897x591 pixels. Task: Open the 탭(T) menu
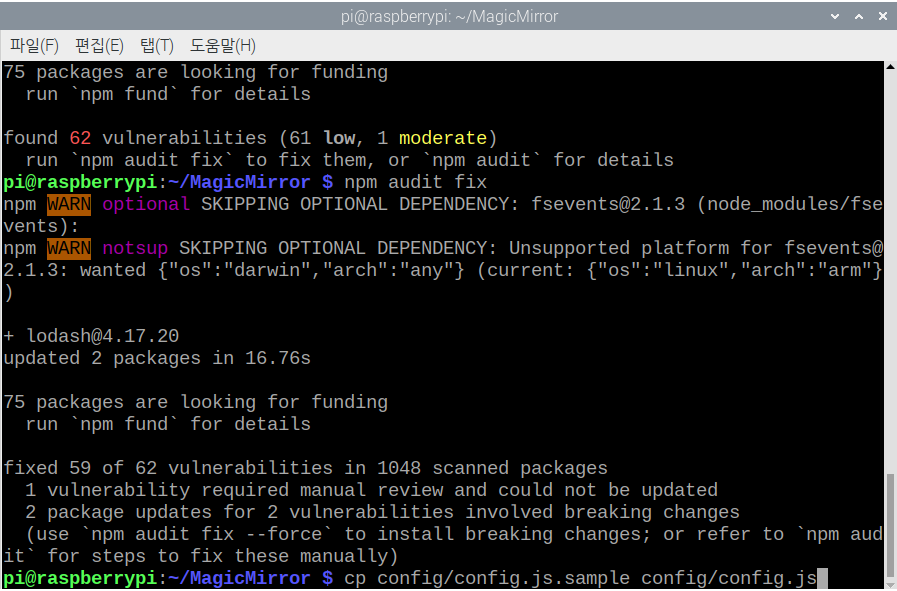[157, 46]
